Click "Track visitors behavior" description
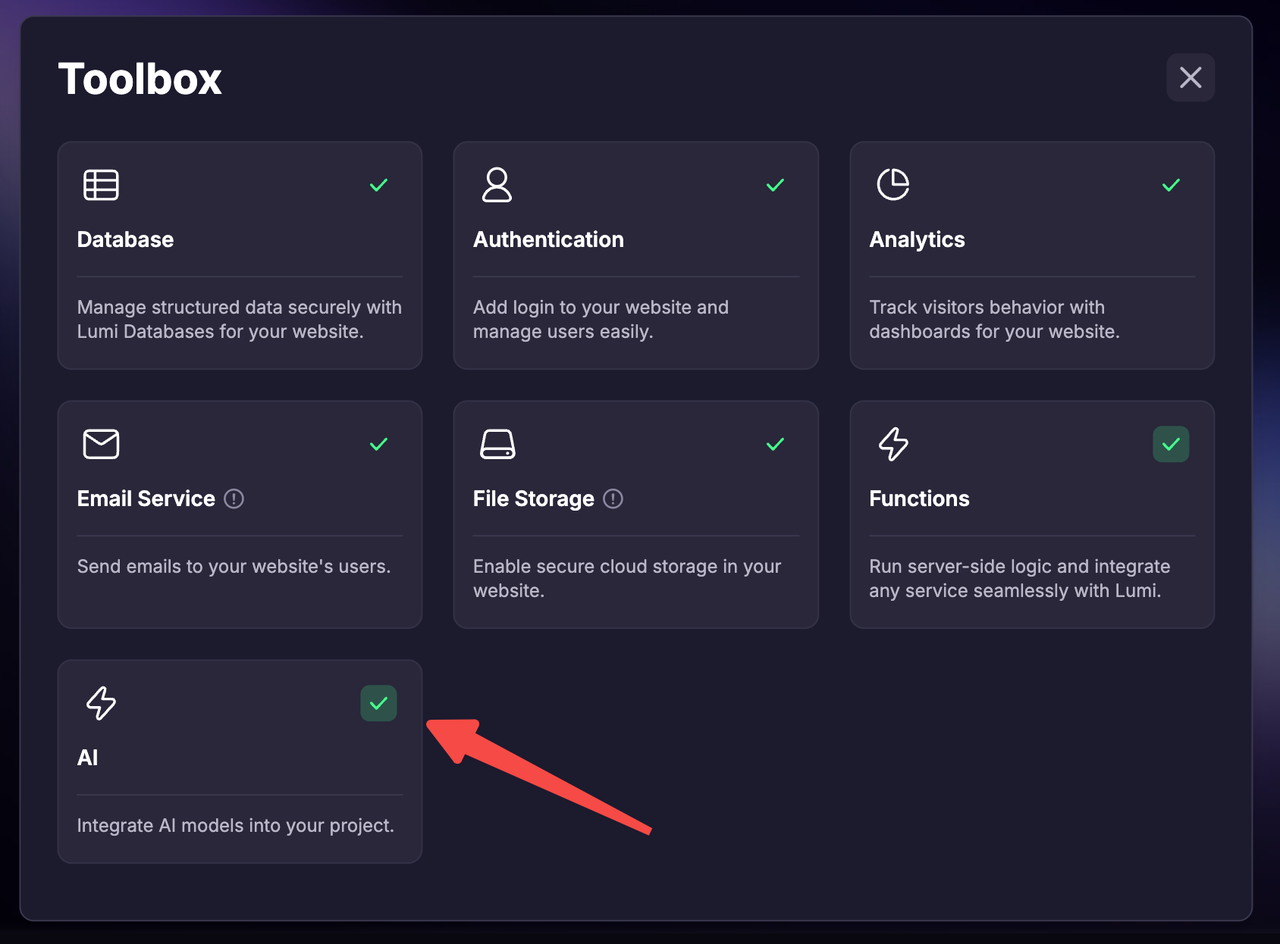This screenshot has width=1280, height=944. 994,319
